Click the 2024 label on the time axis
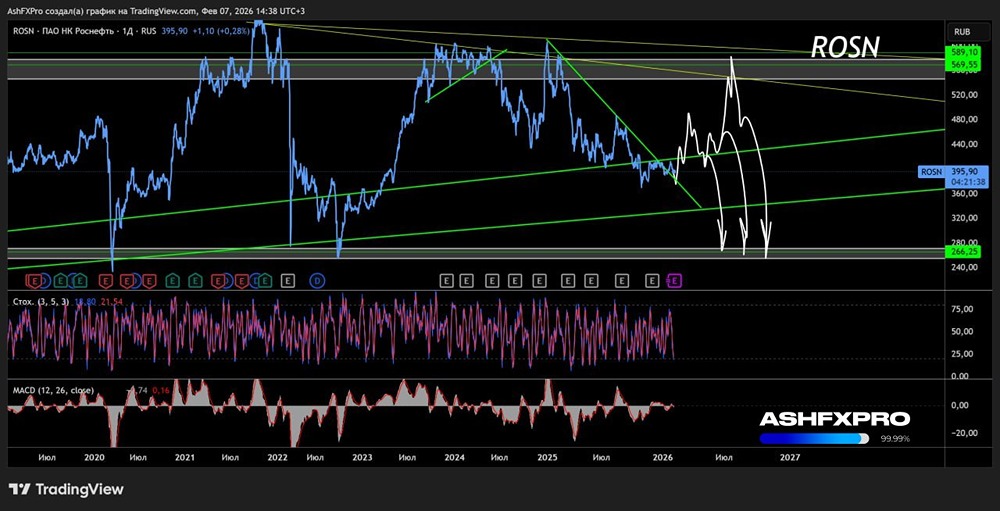 click(454, 457)
